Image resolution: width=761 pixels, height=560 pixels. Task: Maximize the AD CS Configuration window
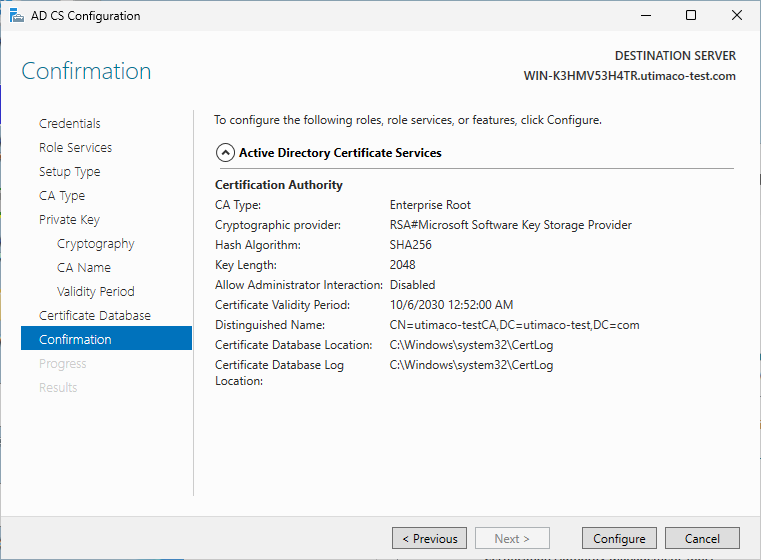click(691, 16)
